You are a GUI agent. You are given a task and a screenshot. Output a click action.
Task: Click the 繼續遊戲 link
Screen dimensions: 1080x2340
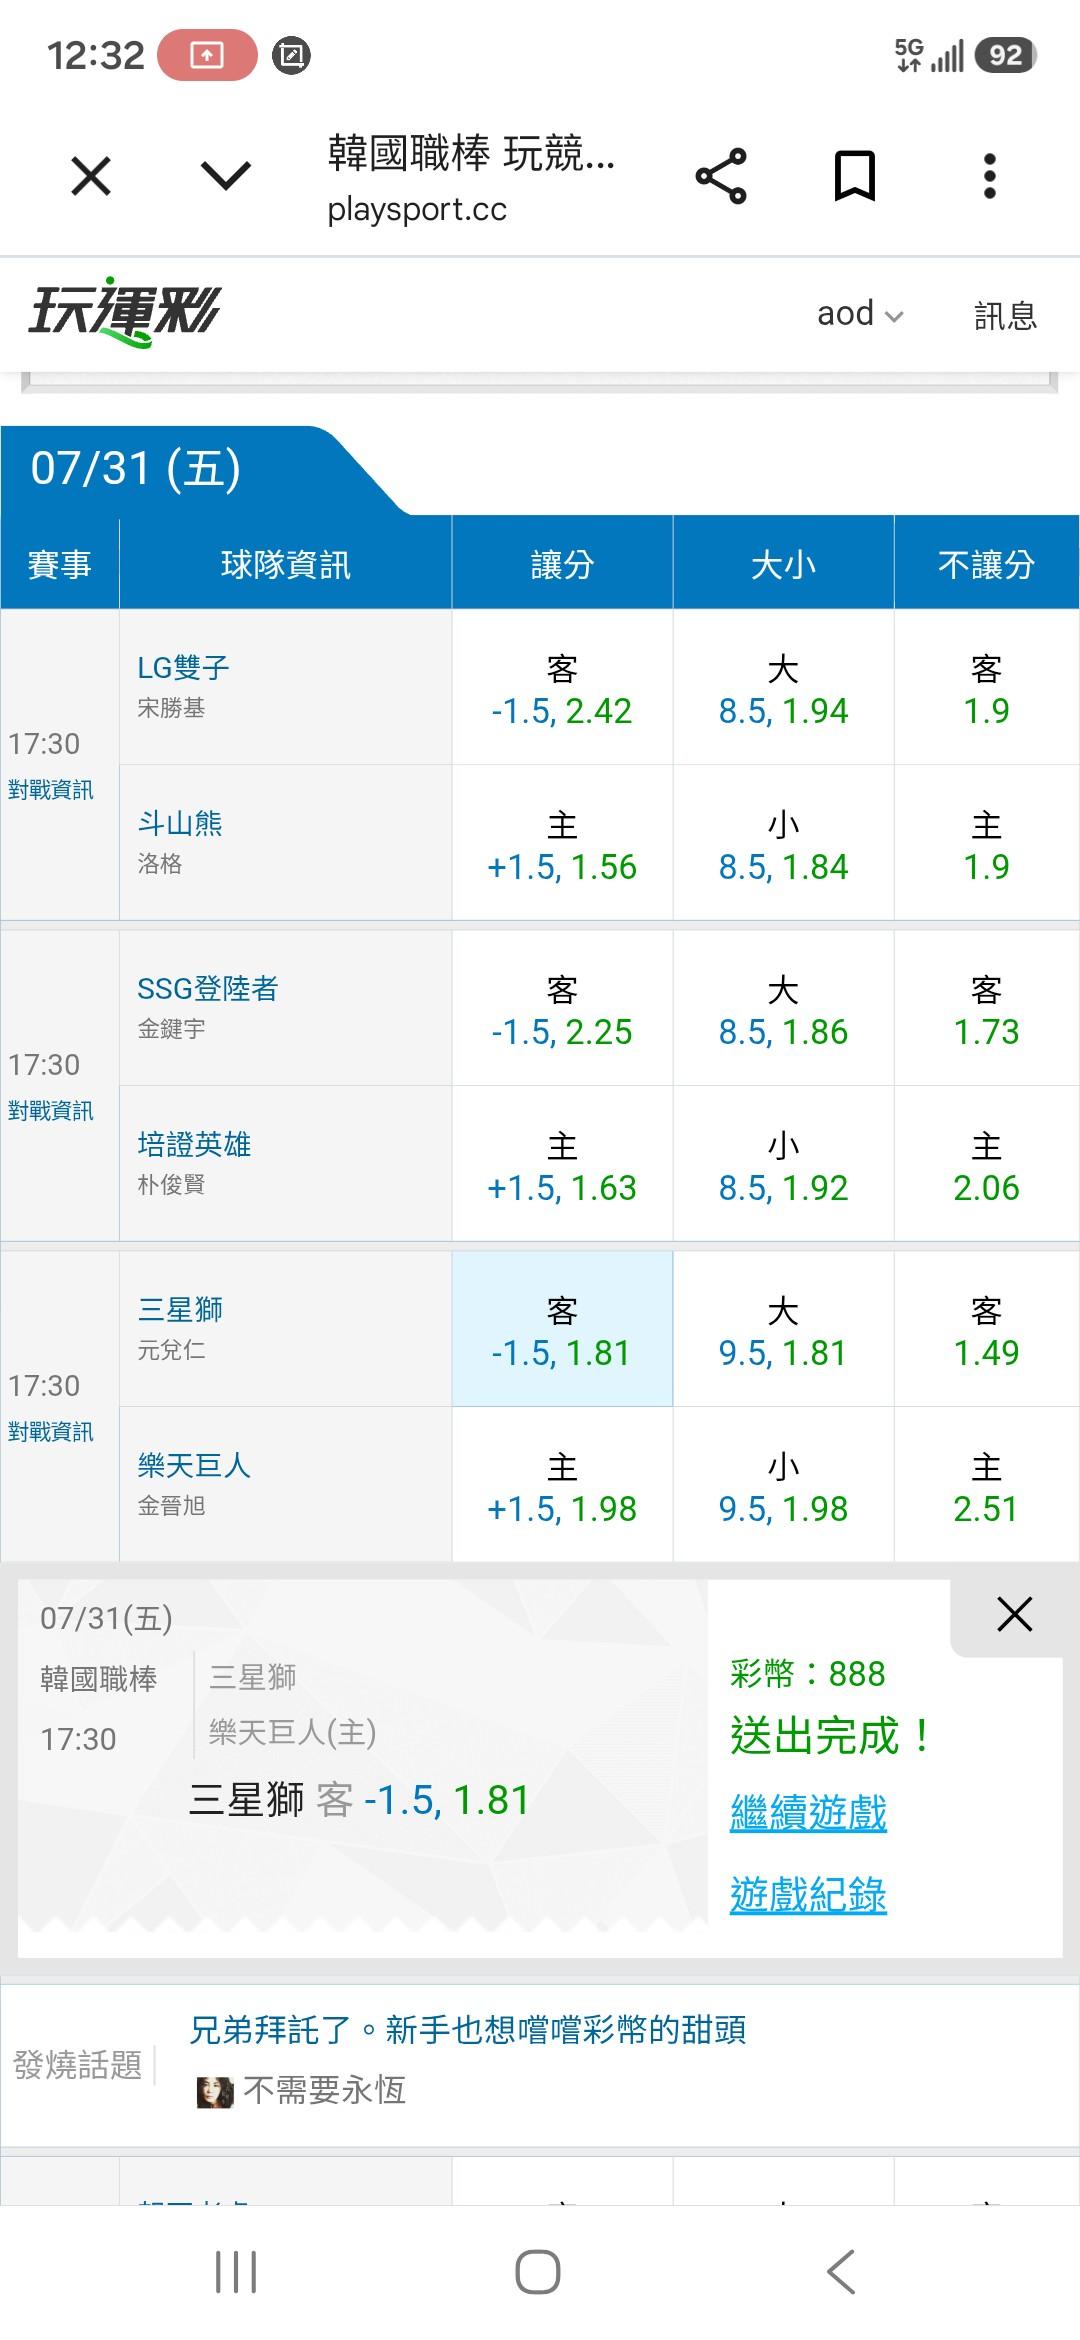[808, 1813]
